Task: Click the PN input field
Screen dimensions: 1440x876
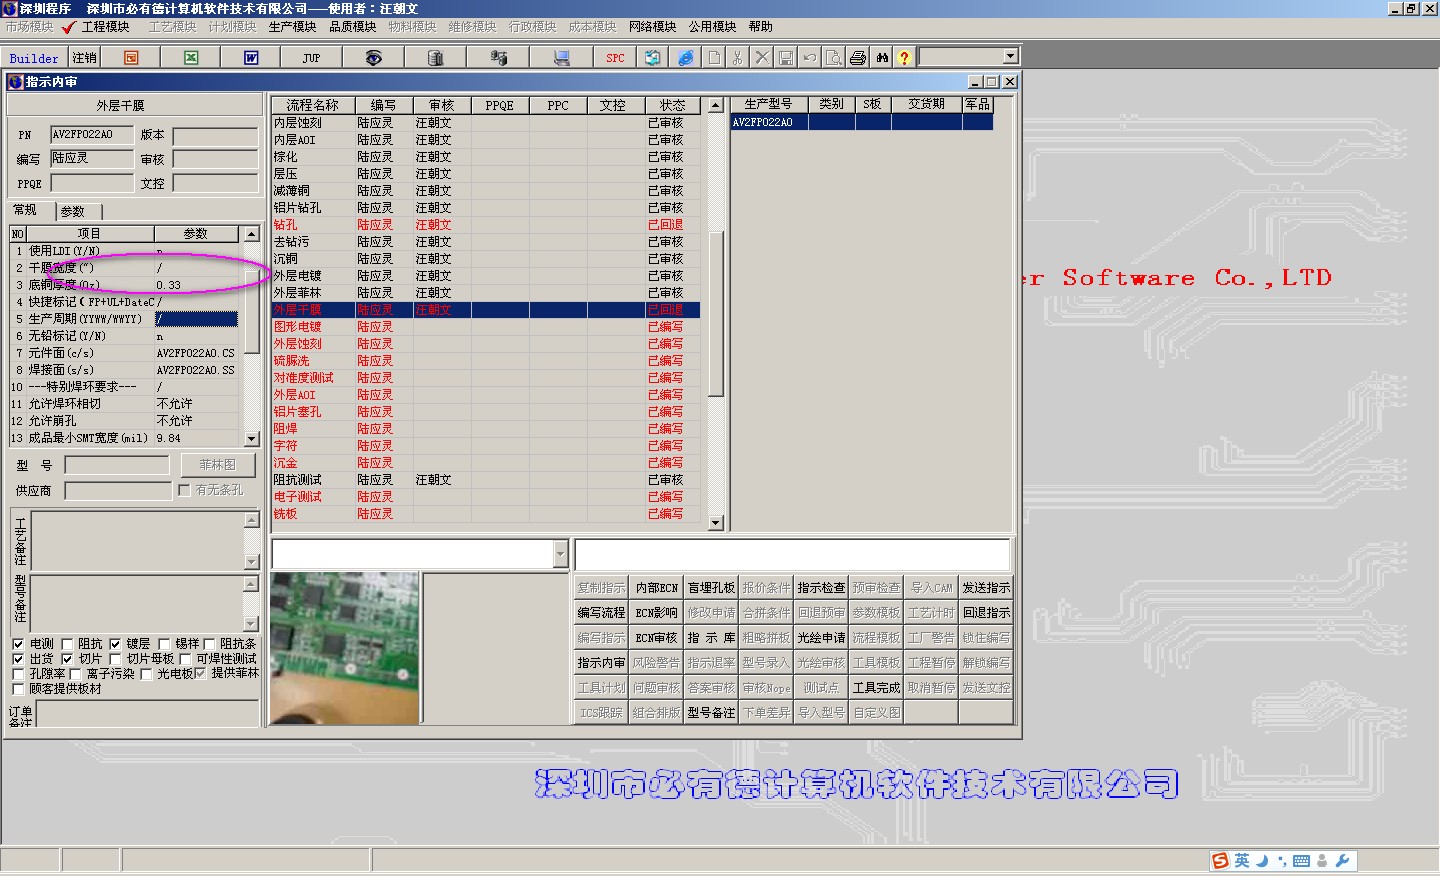Action: tap(92, 134)
